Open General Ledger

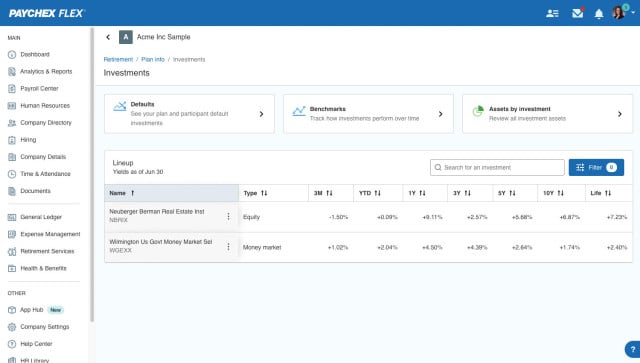click(41, 217)
